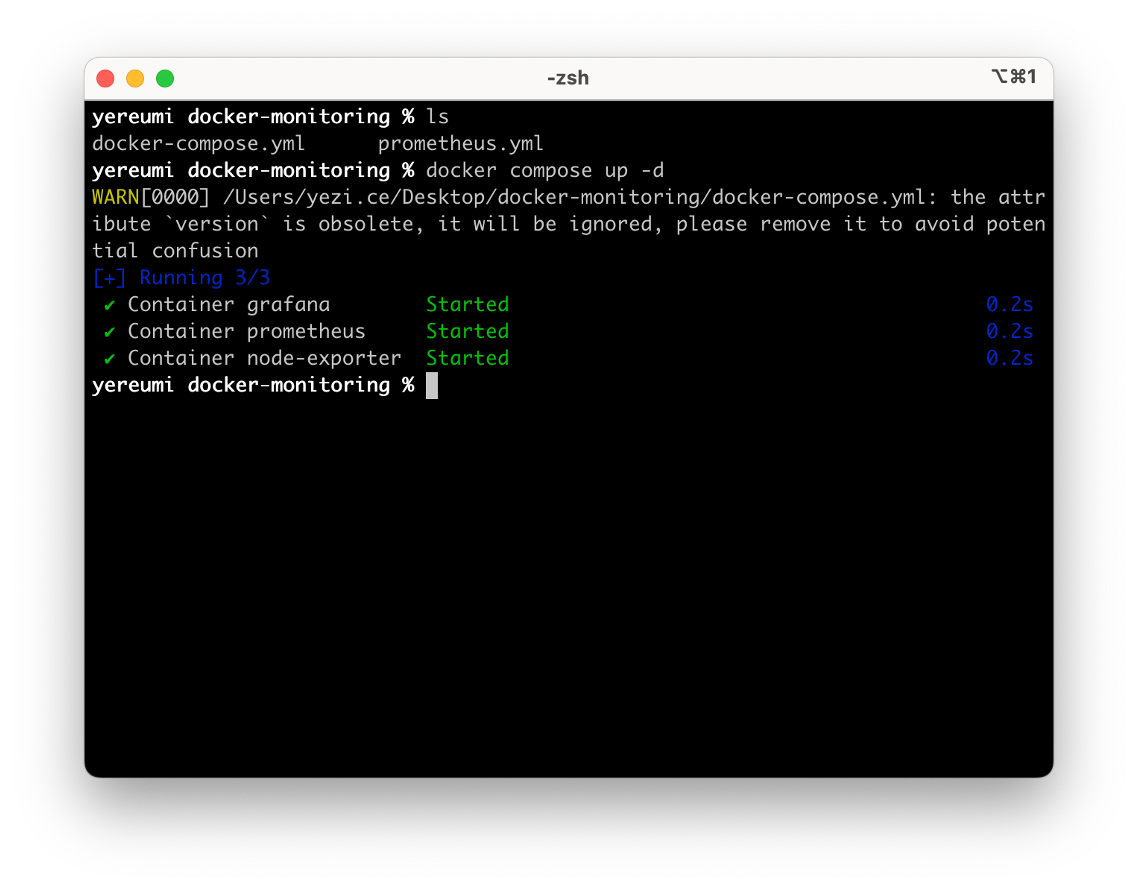Click 'tial confusion' warning continuation line
This screenshot has width=1138, height=888.
pyautogui.click(x=175, y=251)
